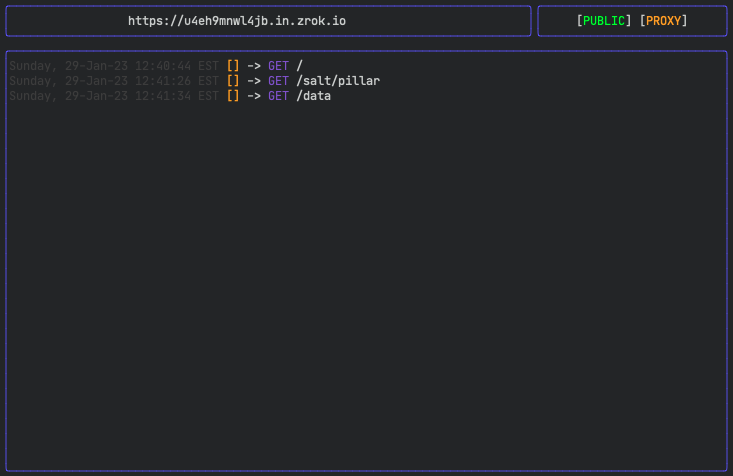Click orange brackets on the first request row
The height and width of the screenshot is (476, 733).
(233, 66)
